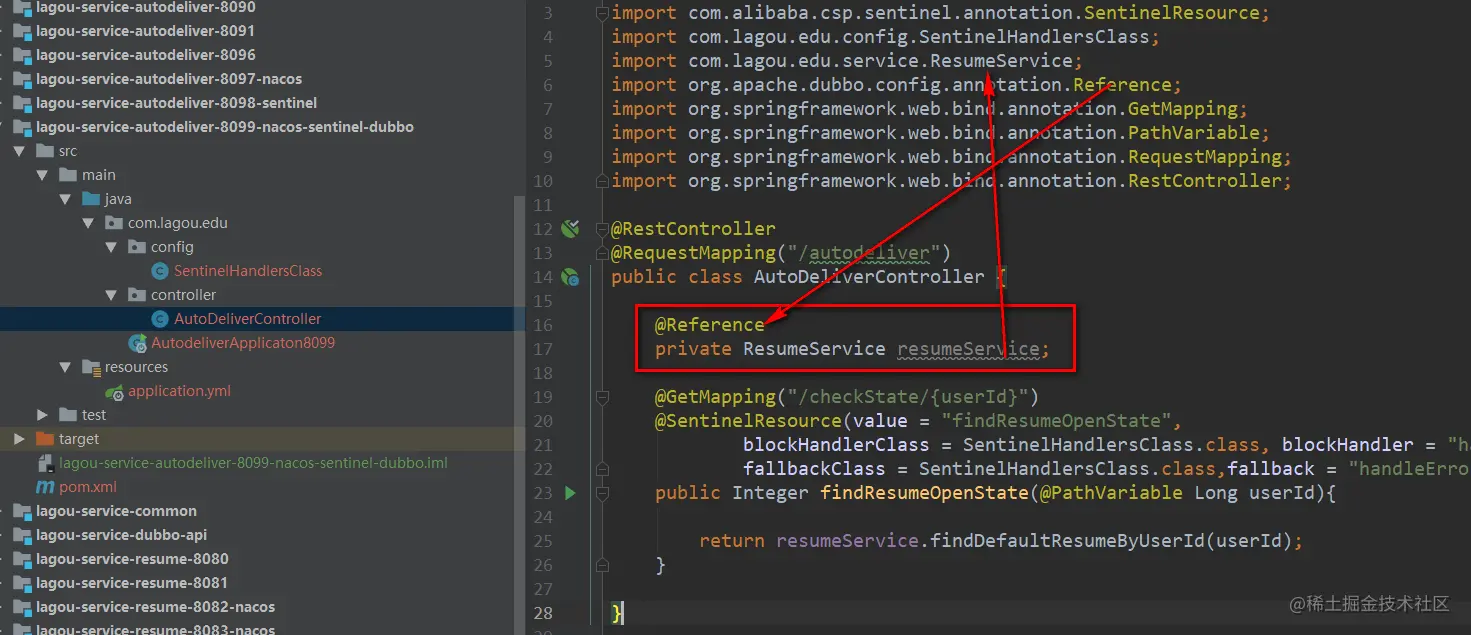The width and height of the screenshot is (1471, 635).
Task: Click the application.yml file icon
Action: [x=114, y=391]
